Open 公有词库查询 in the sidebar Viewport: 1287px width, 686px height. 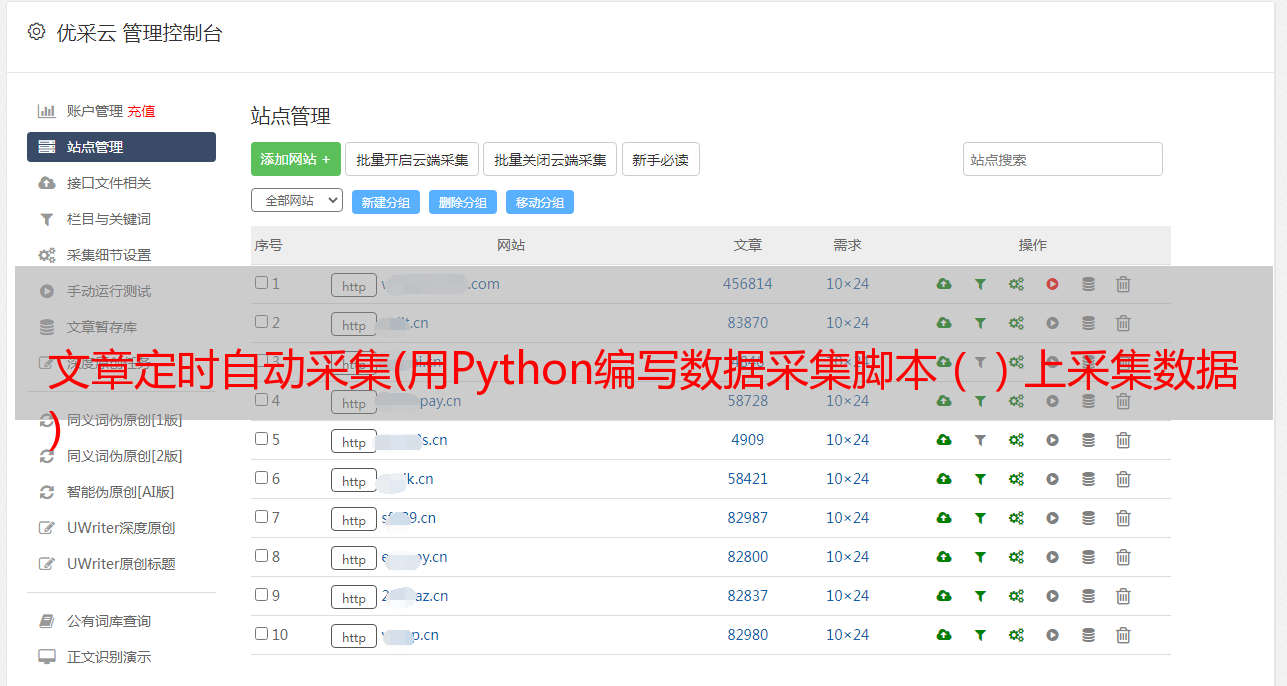(109, 621)
